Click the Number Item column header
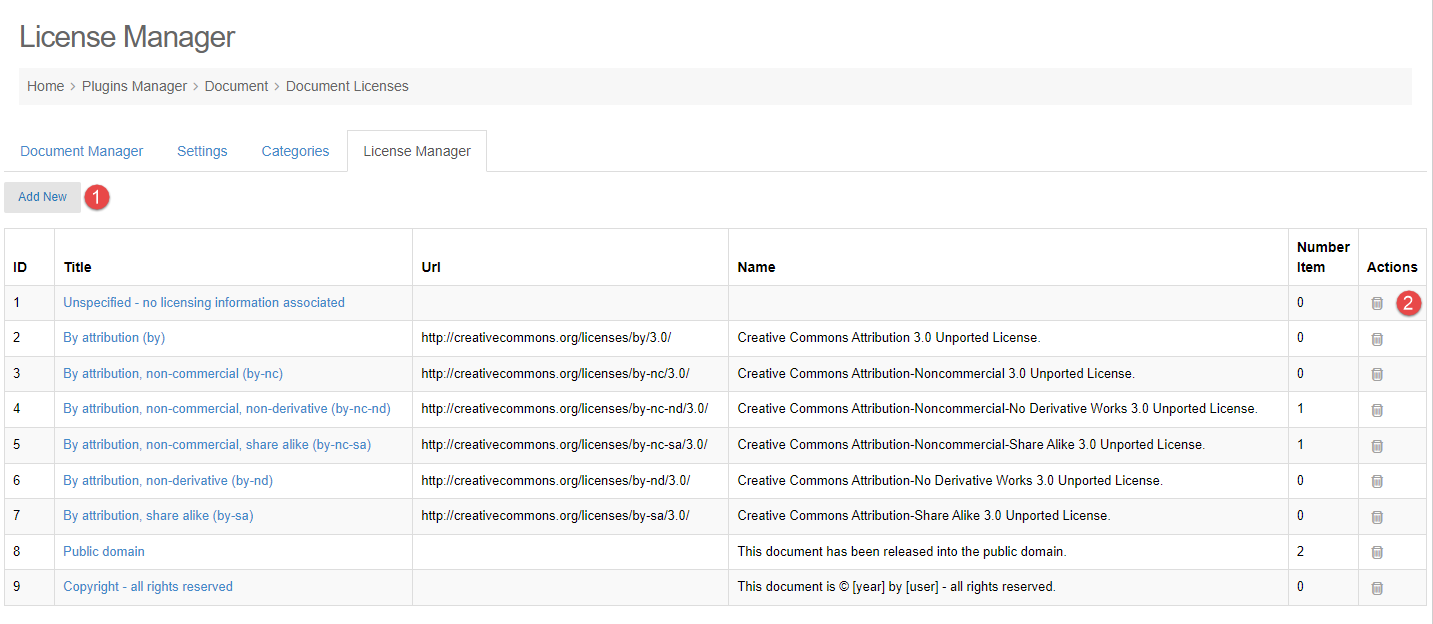The height and width of the screenshot is (624, 1433). [x=1323, y=257]
